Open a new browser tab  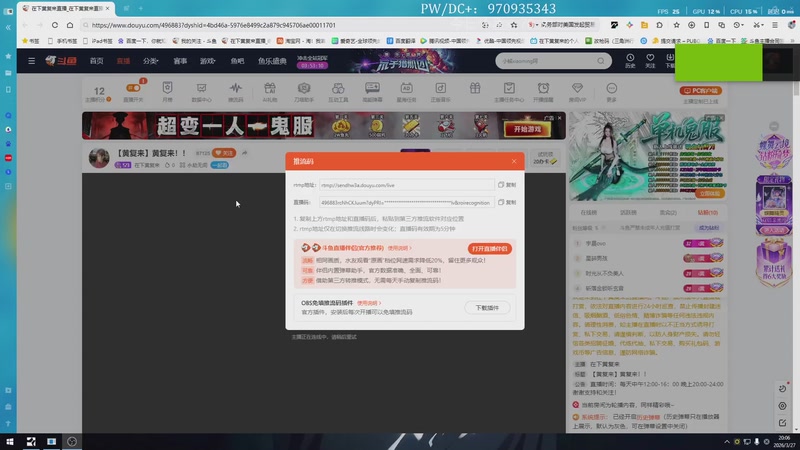click(x=140, y=9)
